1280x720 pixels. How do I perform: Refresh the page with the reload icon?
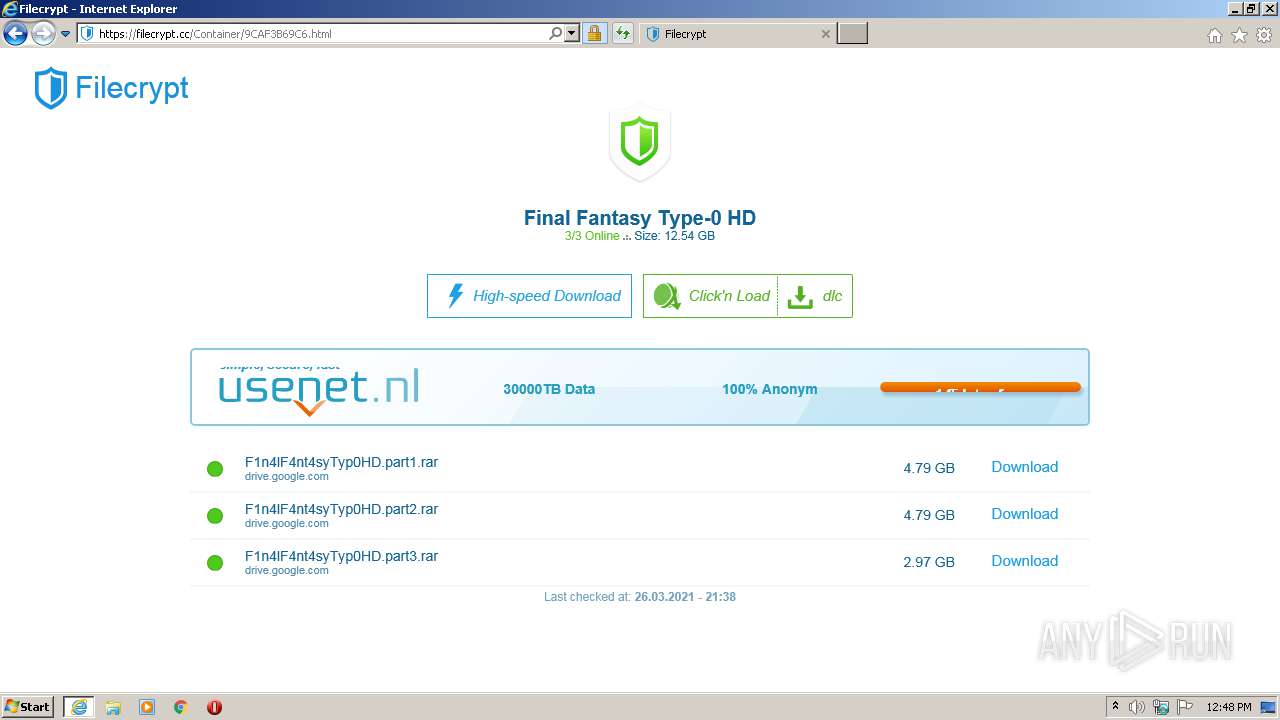(623, 33)
